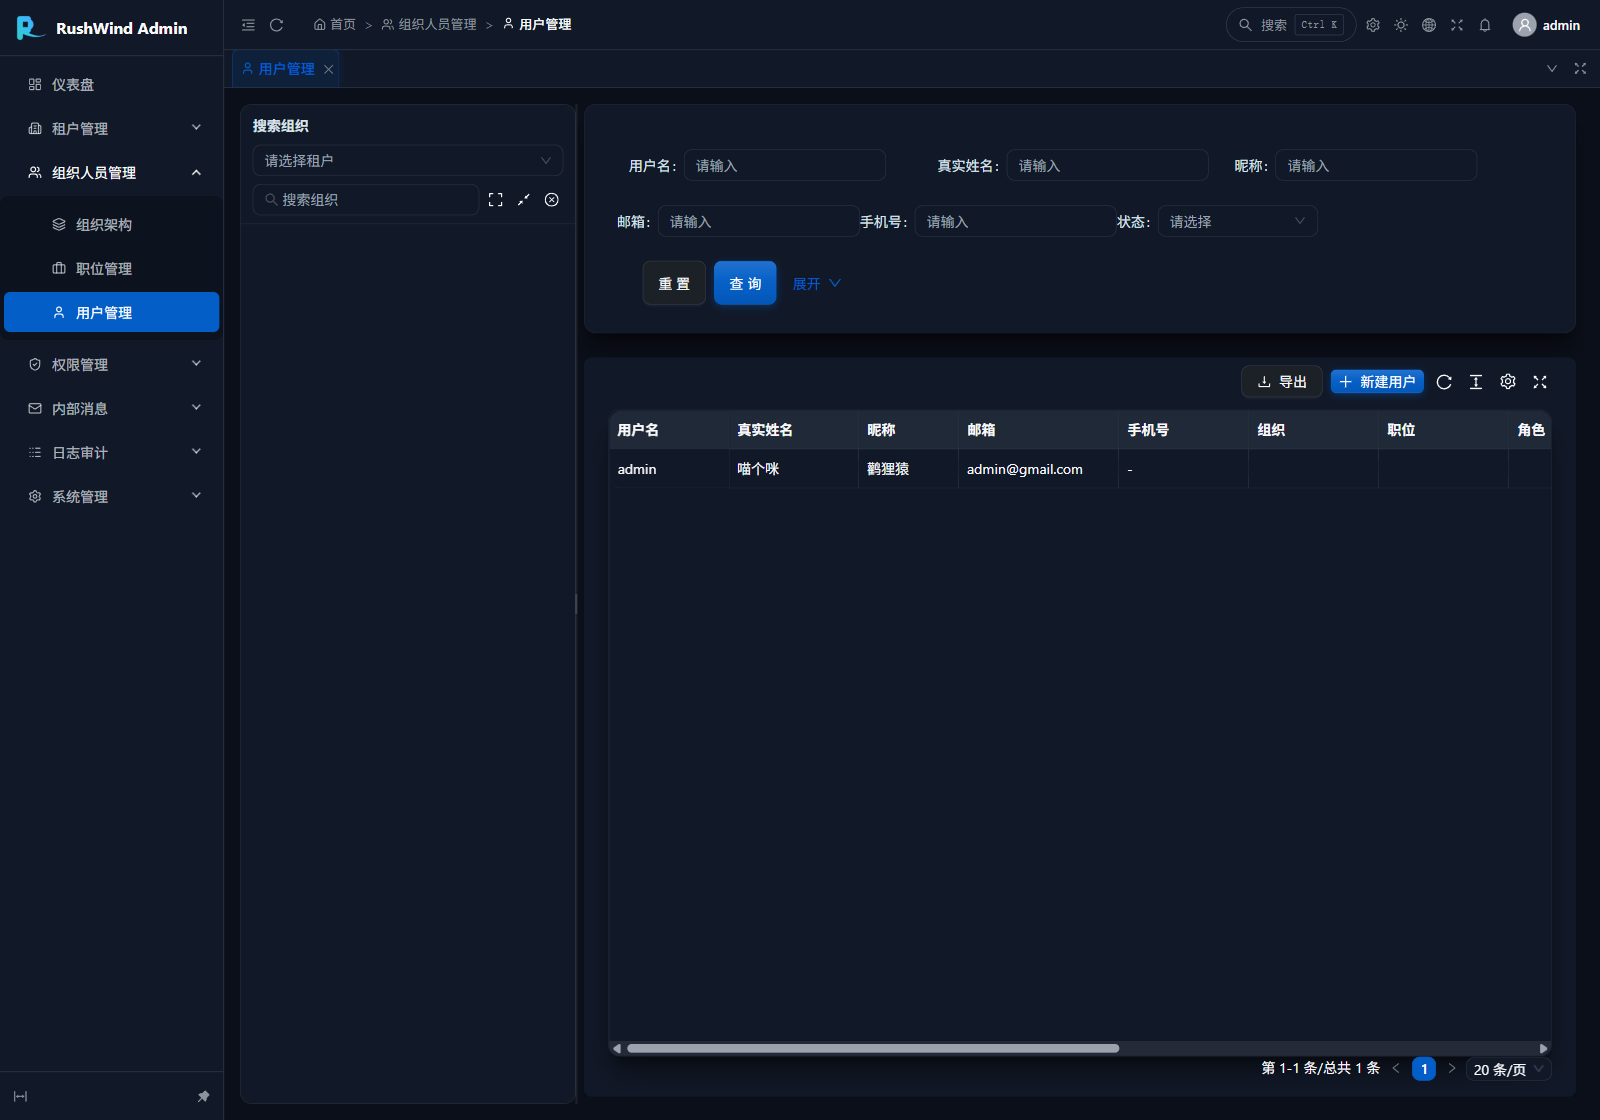Expand all organization tree nodes icon
The width and height of the screenshot is (1600, 1120).
coord(495,200)
